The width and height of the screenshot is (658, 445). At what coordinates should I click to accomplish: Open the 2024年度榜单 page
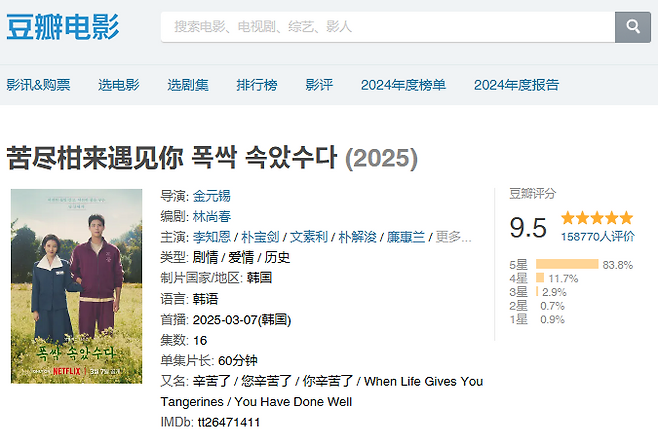[x=403, y=85]
